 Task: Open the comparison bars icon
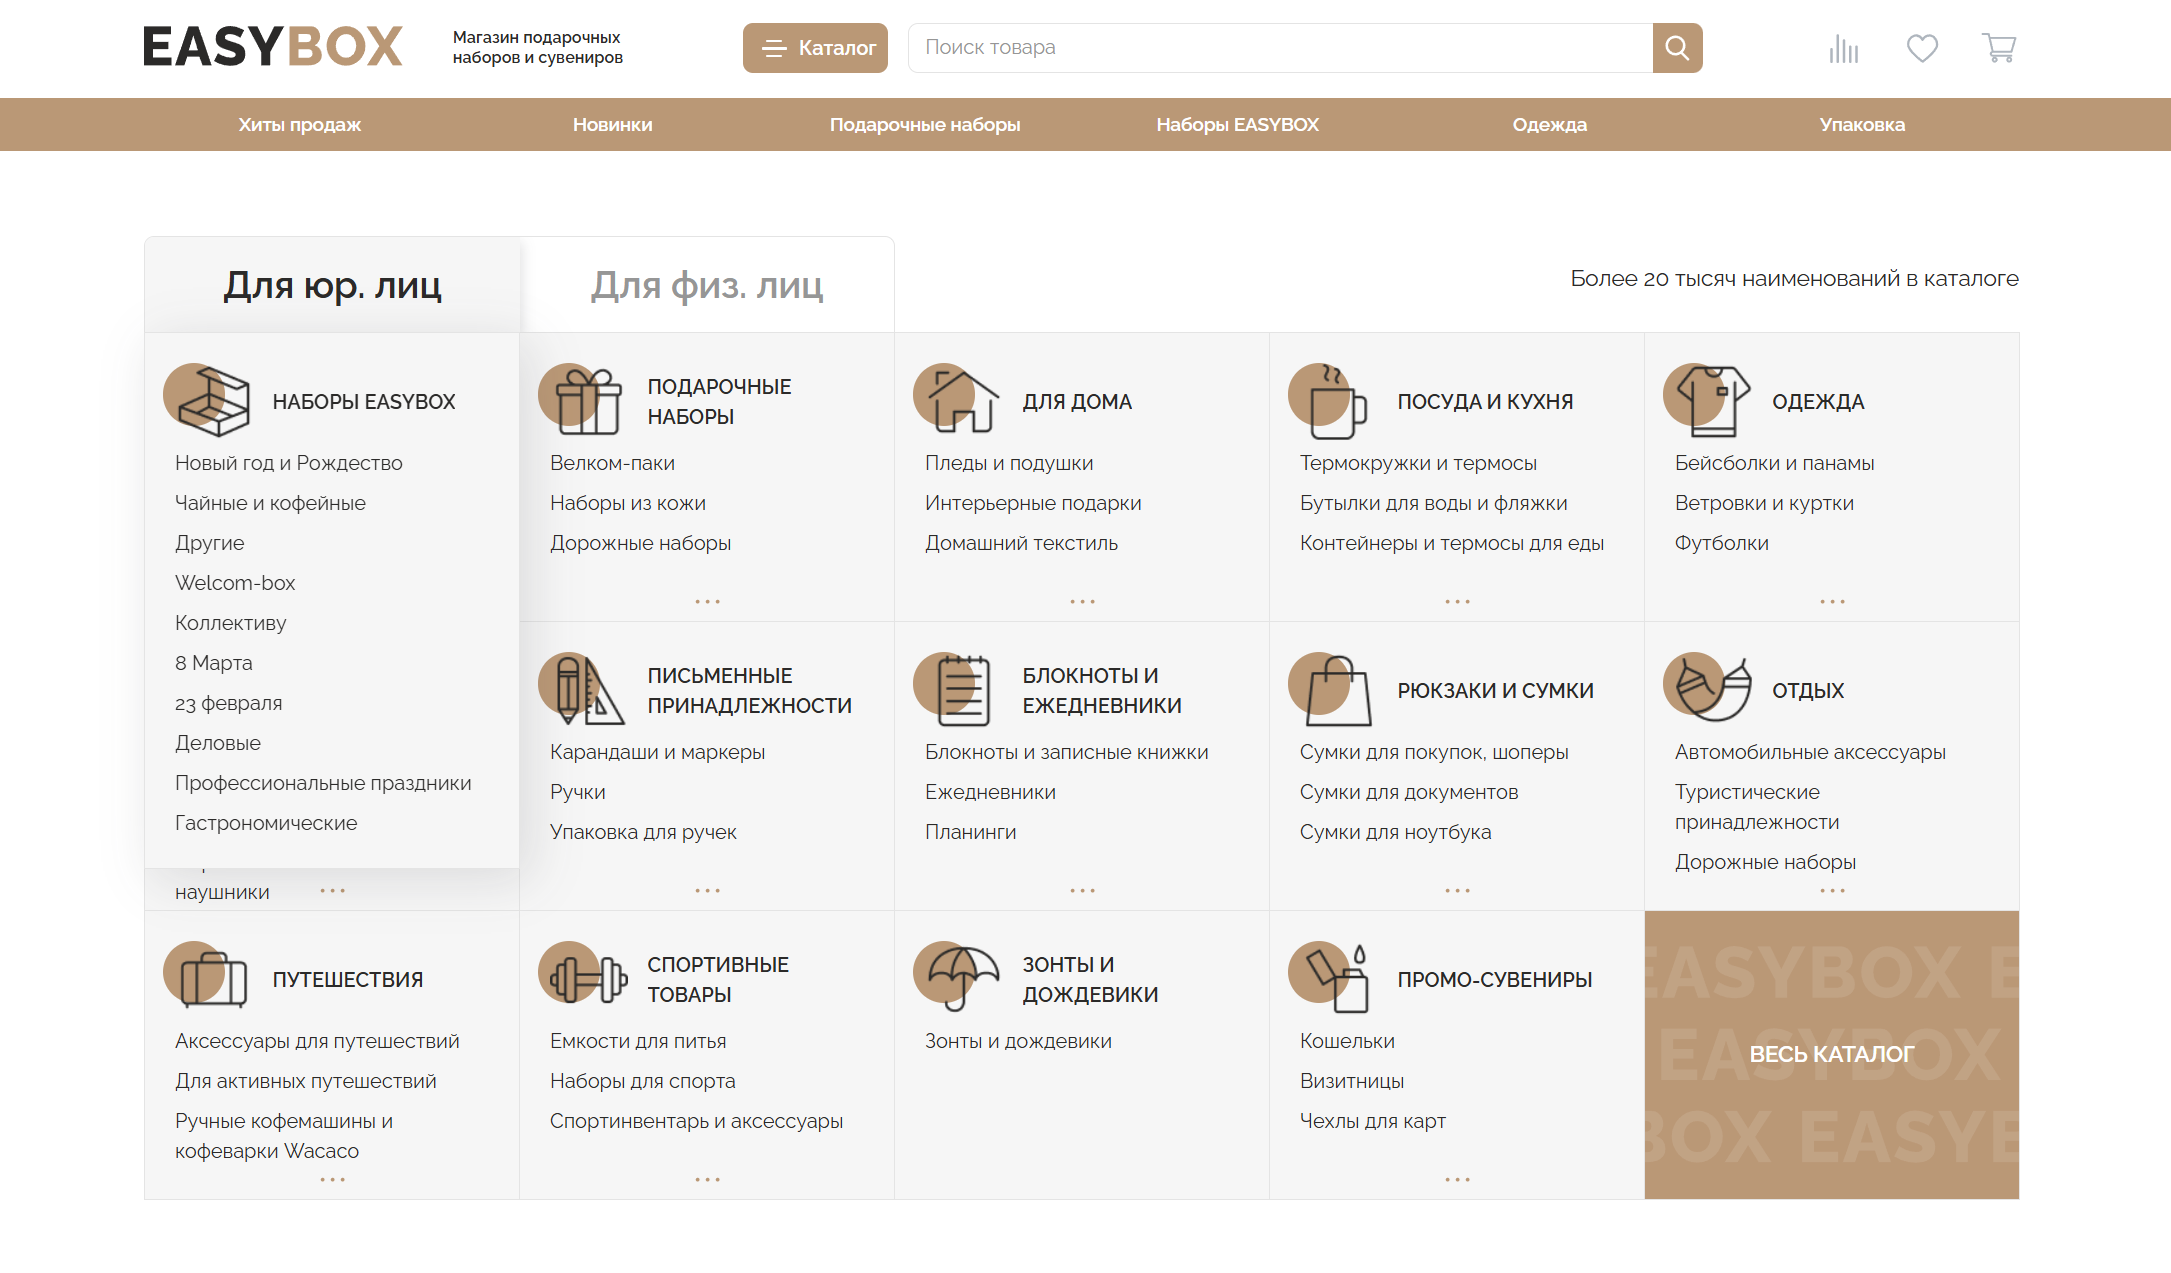(x=1843, y=48)
